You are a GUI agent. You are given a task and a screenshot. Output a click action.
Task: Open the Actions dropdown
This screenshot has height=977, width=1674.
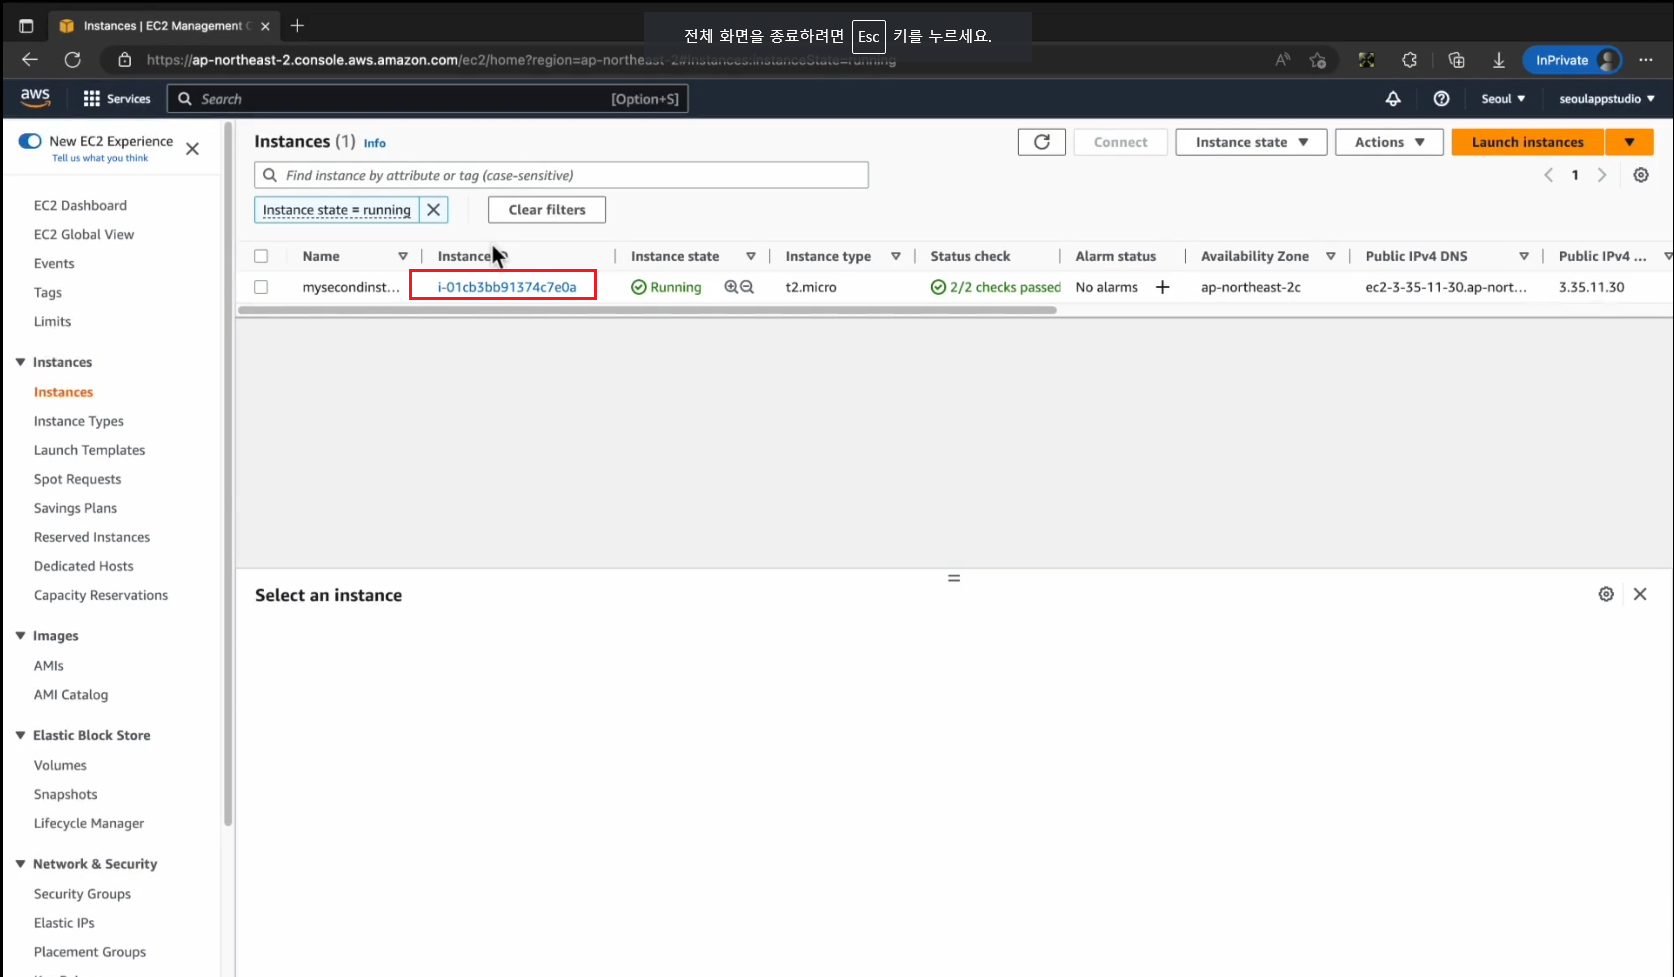(1389, 142)
